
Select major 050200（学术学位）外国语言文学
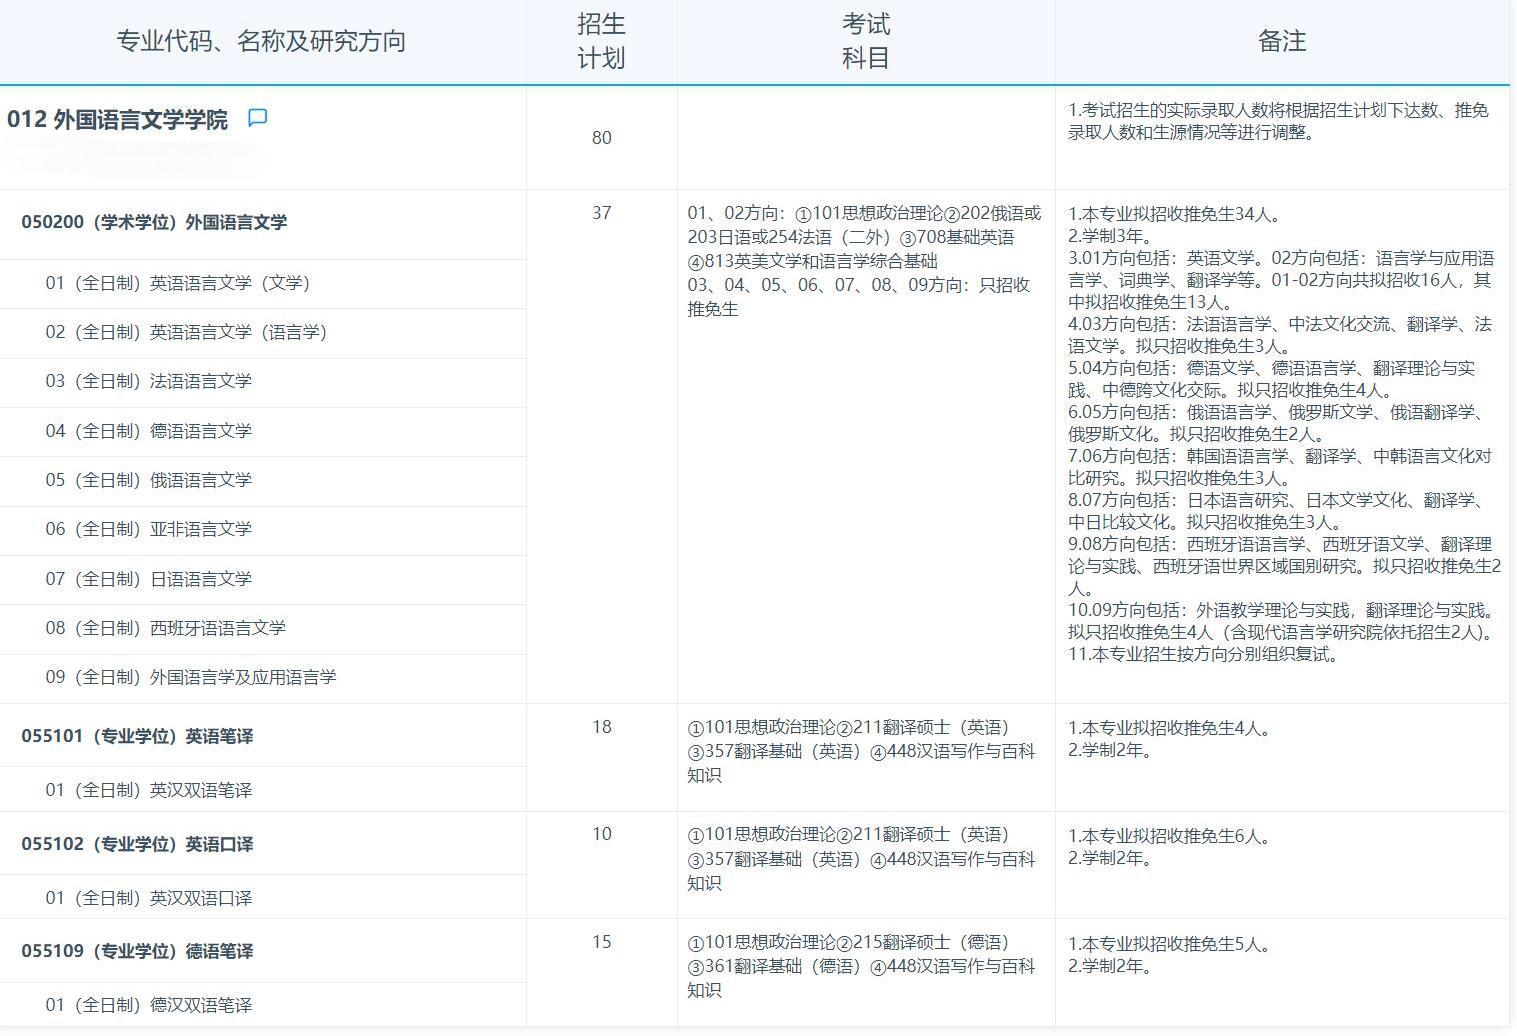154,223
